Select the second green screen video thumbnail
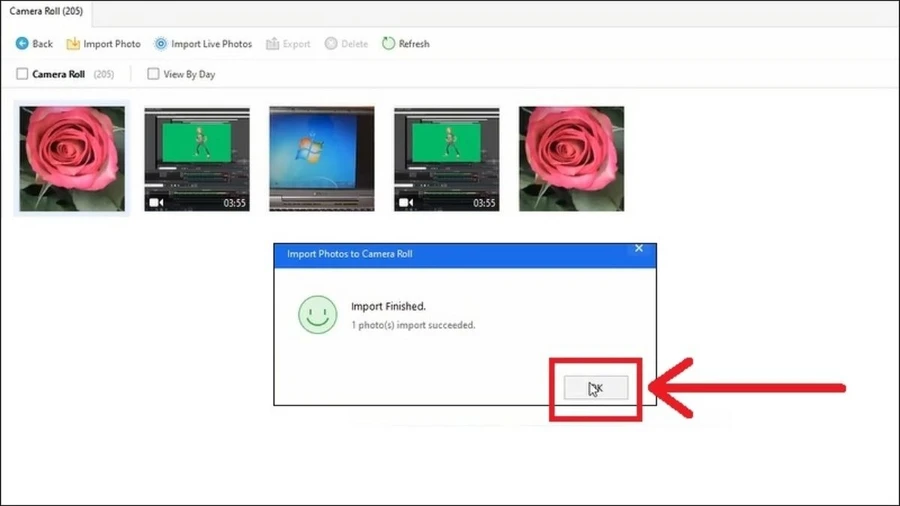The width and height of the screenshot is (900, 506). point(447,159)
